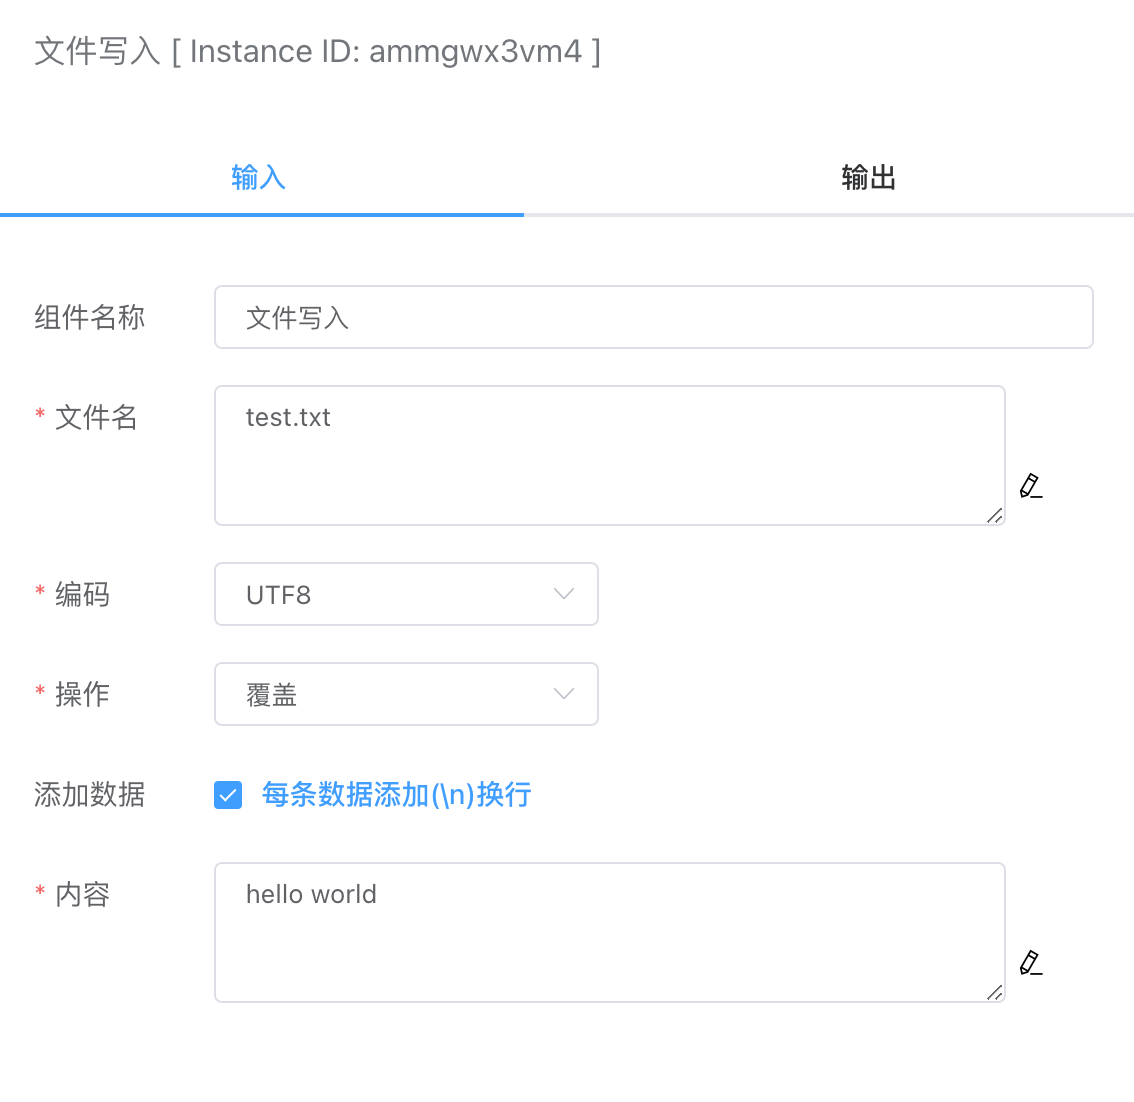1134x1102 pixels.
Task: Click the resize handle of the 文件名 textarea
Action: [997, 517]
